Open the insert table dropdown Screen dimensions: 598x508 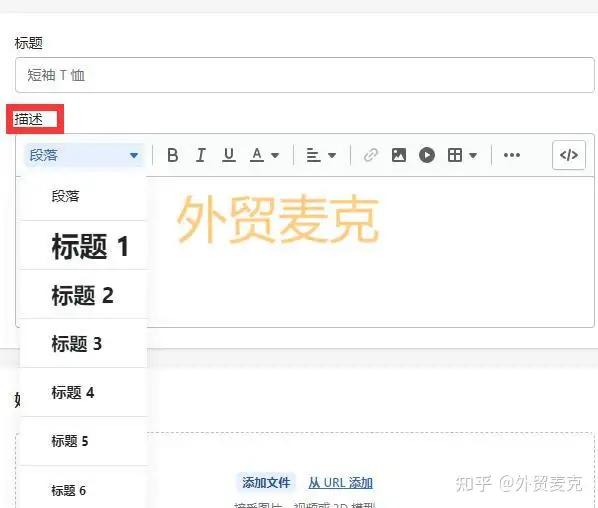[462, 155]
